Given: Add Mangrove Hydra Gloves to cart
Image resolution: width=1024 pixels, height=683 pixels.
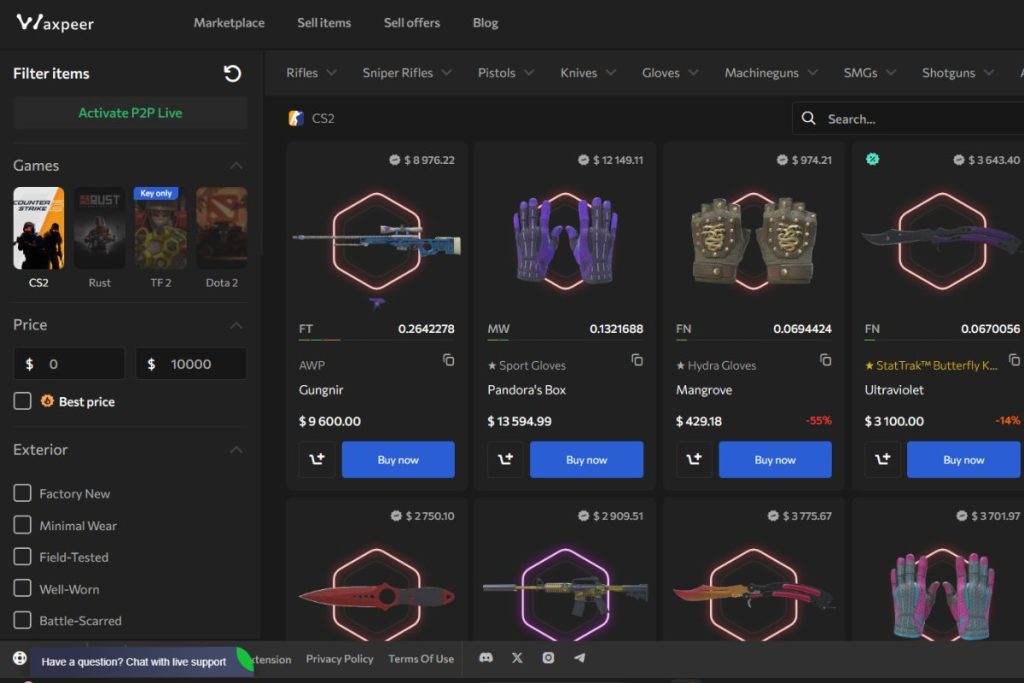Looking at the screenshot, I should [x=694, y=459].
